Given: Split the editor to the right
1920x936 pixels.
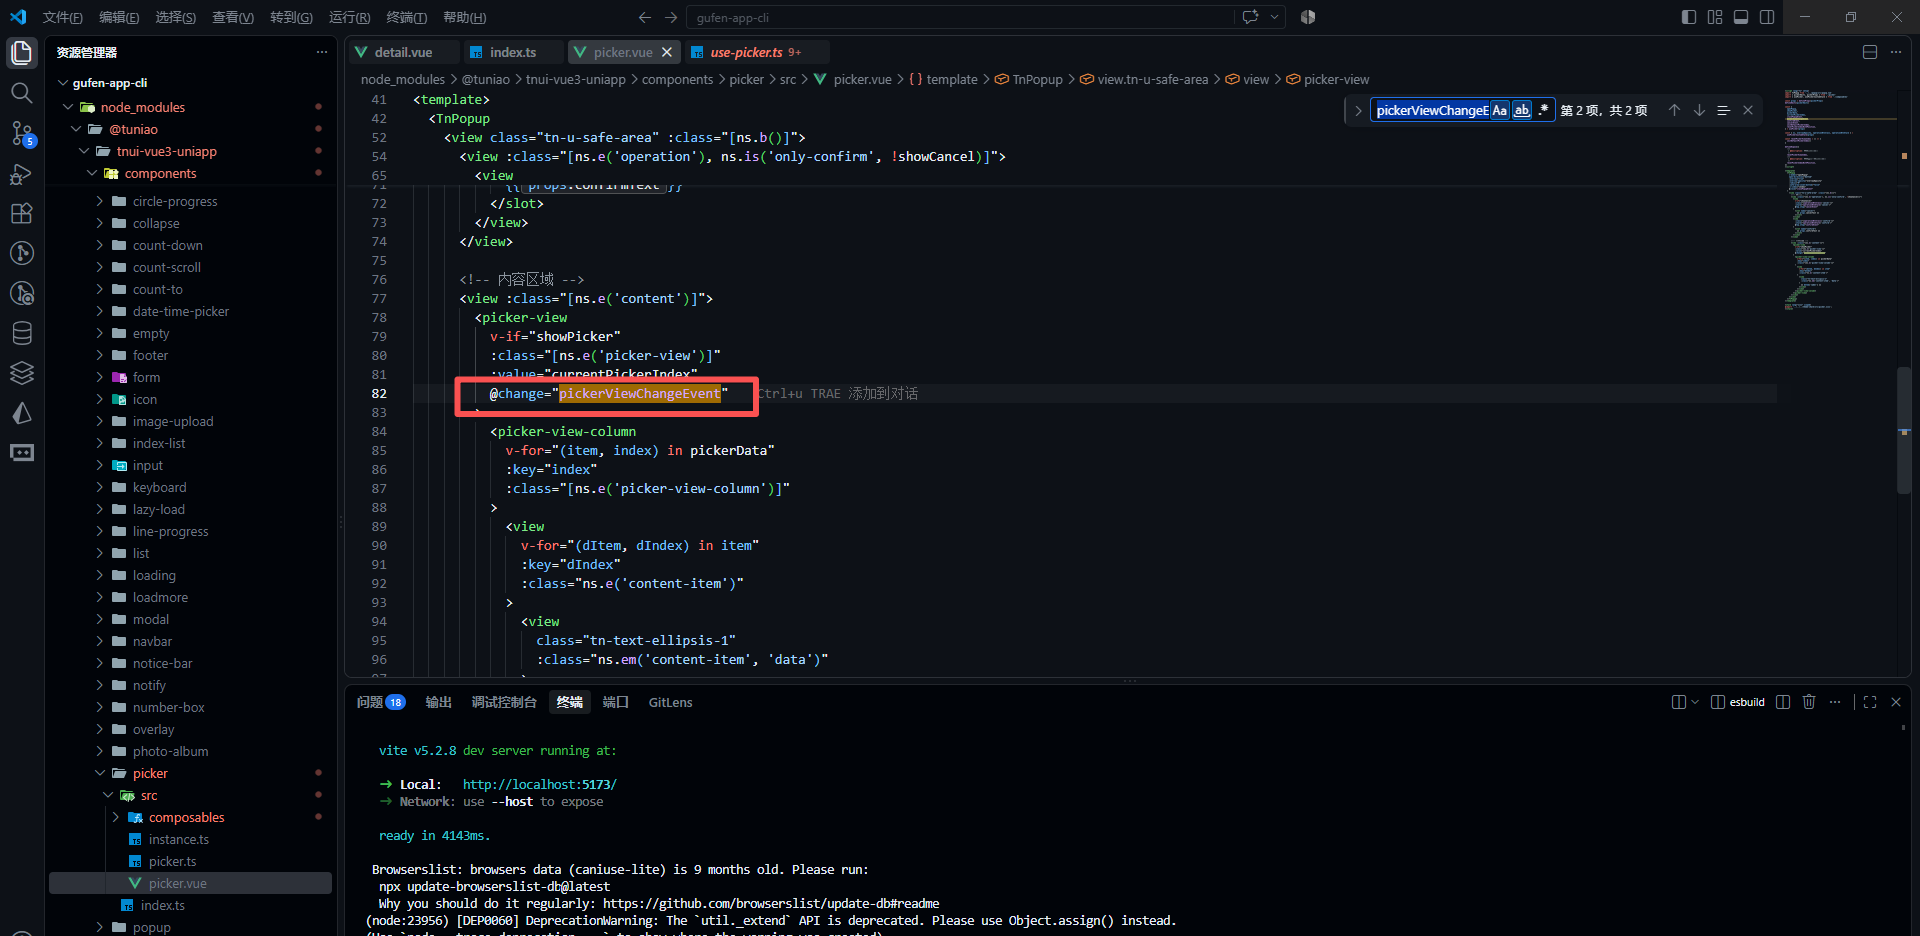Looking at the screenshot, I should (x=1870, y=52).
